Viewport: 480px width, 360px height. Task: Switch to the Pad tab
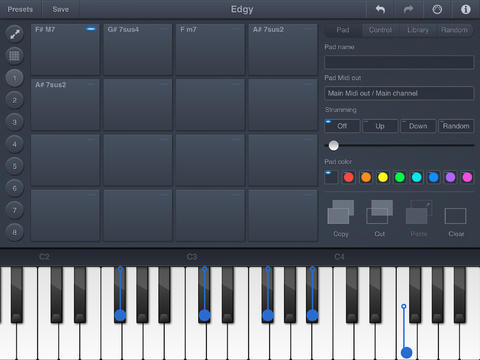point(343,30)
